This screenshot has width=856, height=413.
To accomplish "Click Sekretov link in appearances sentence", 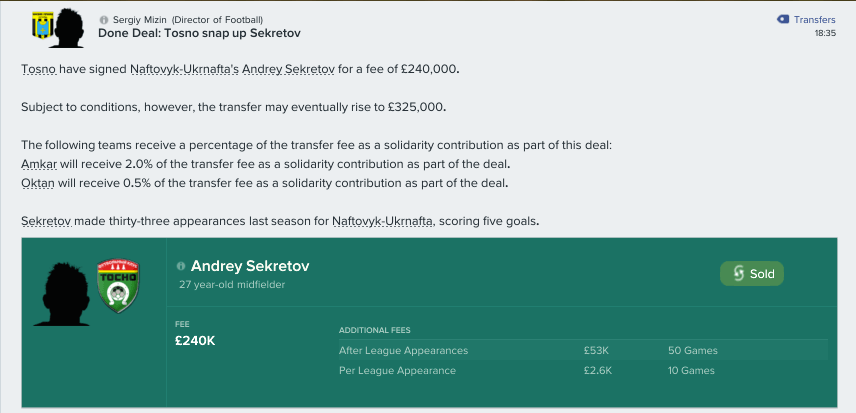I will 46,222.
